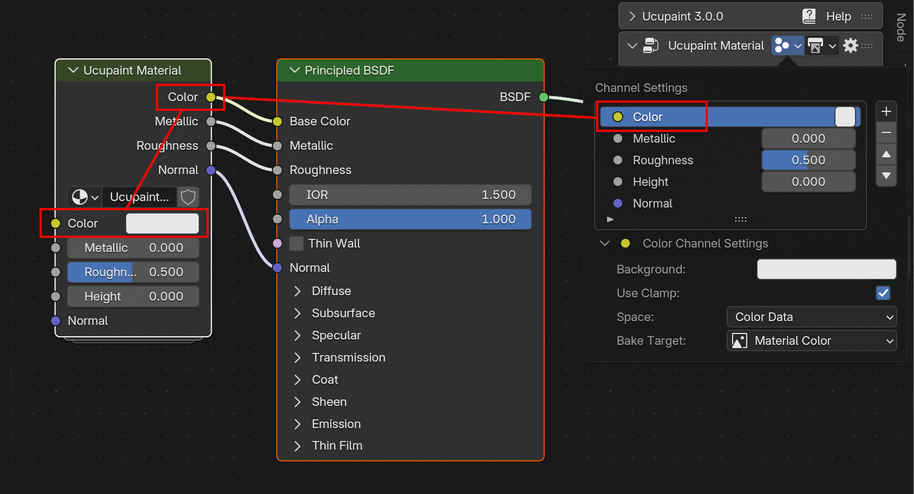Toggle the fake user shield icon
The image size is (914, 494).
click(188, 197)
